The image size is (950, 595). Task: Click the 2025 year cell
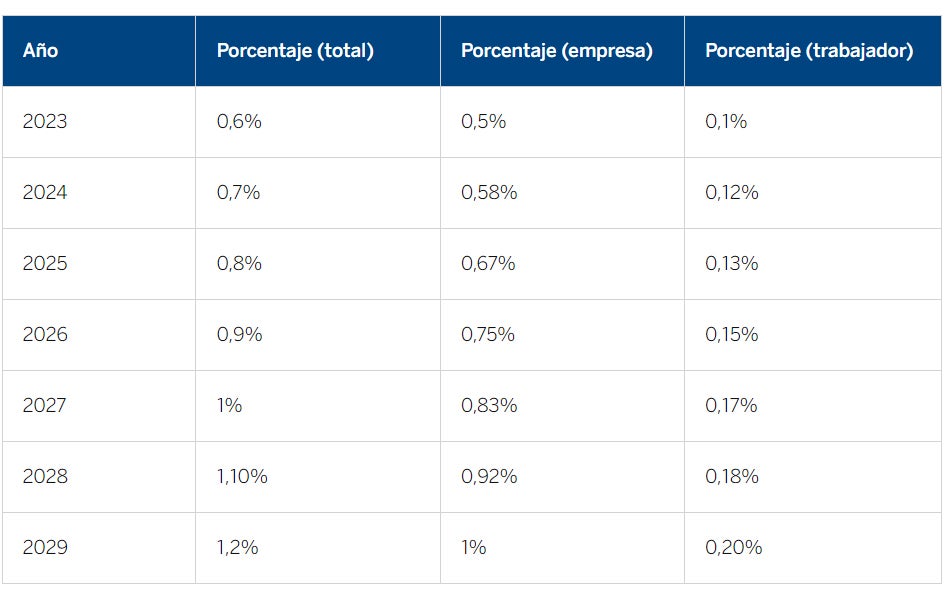click(x=45, y=264)
